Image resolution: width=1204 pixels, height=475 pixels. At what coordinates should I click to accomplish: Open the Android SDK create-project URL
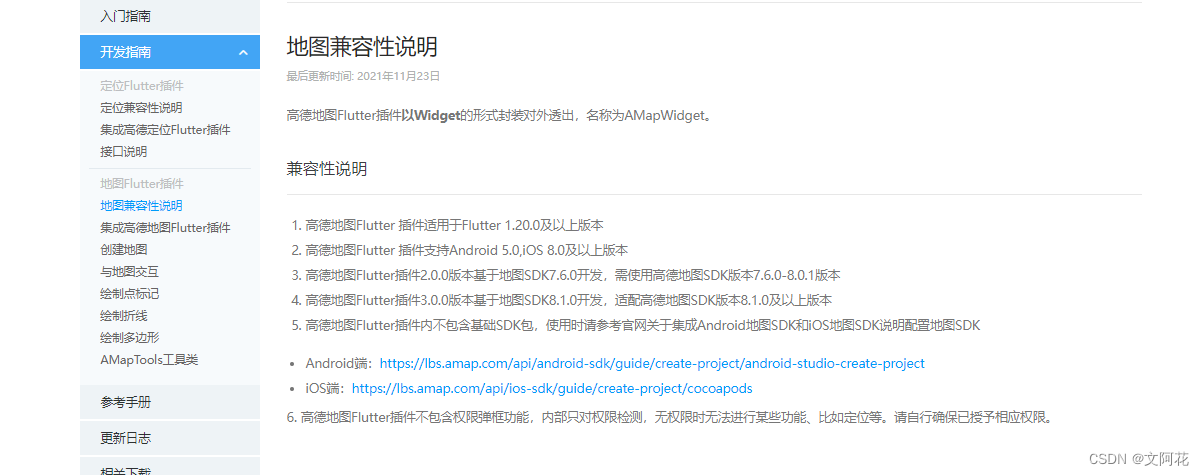point(652,363)
